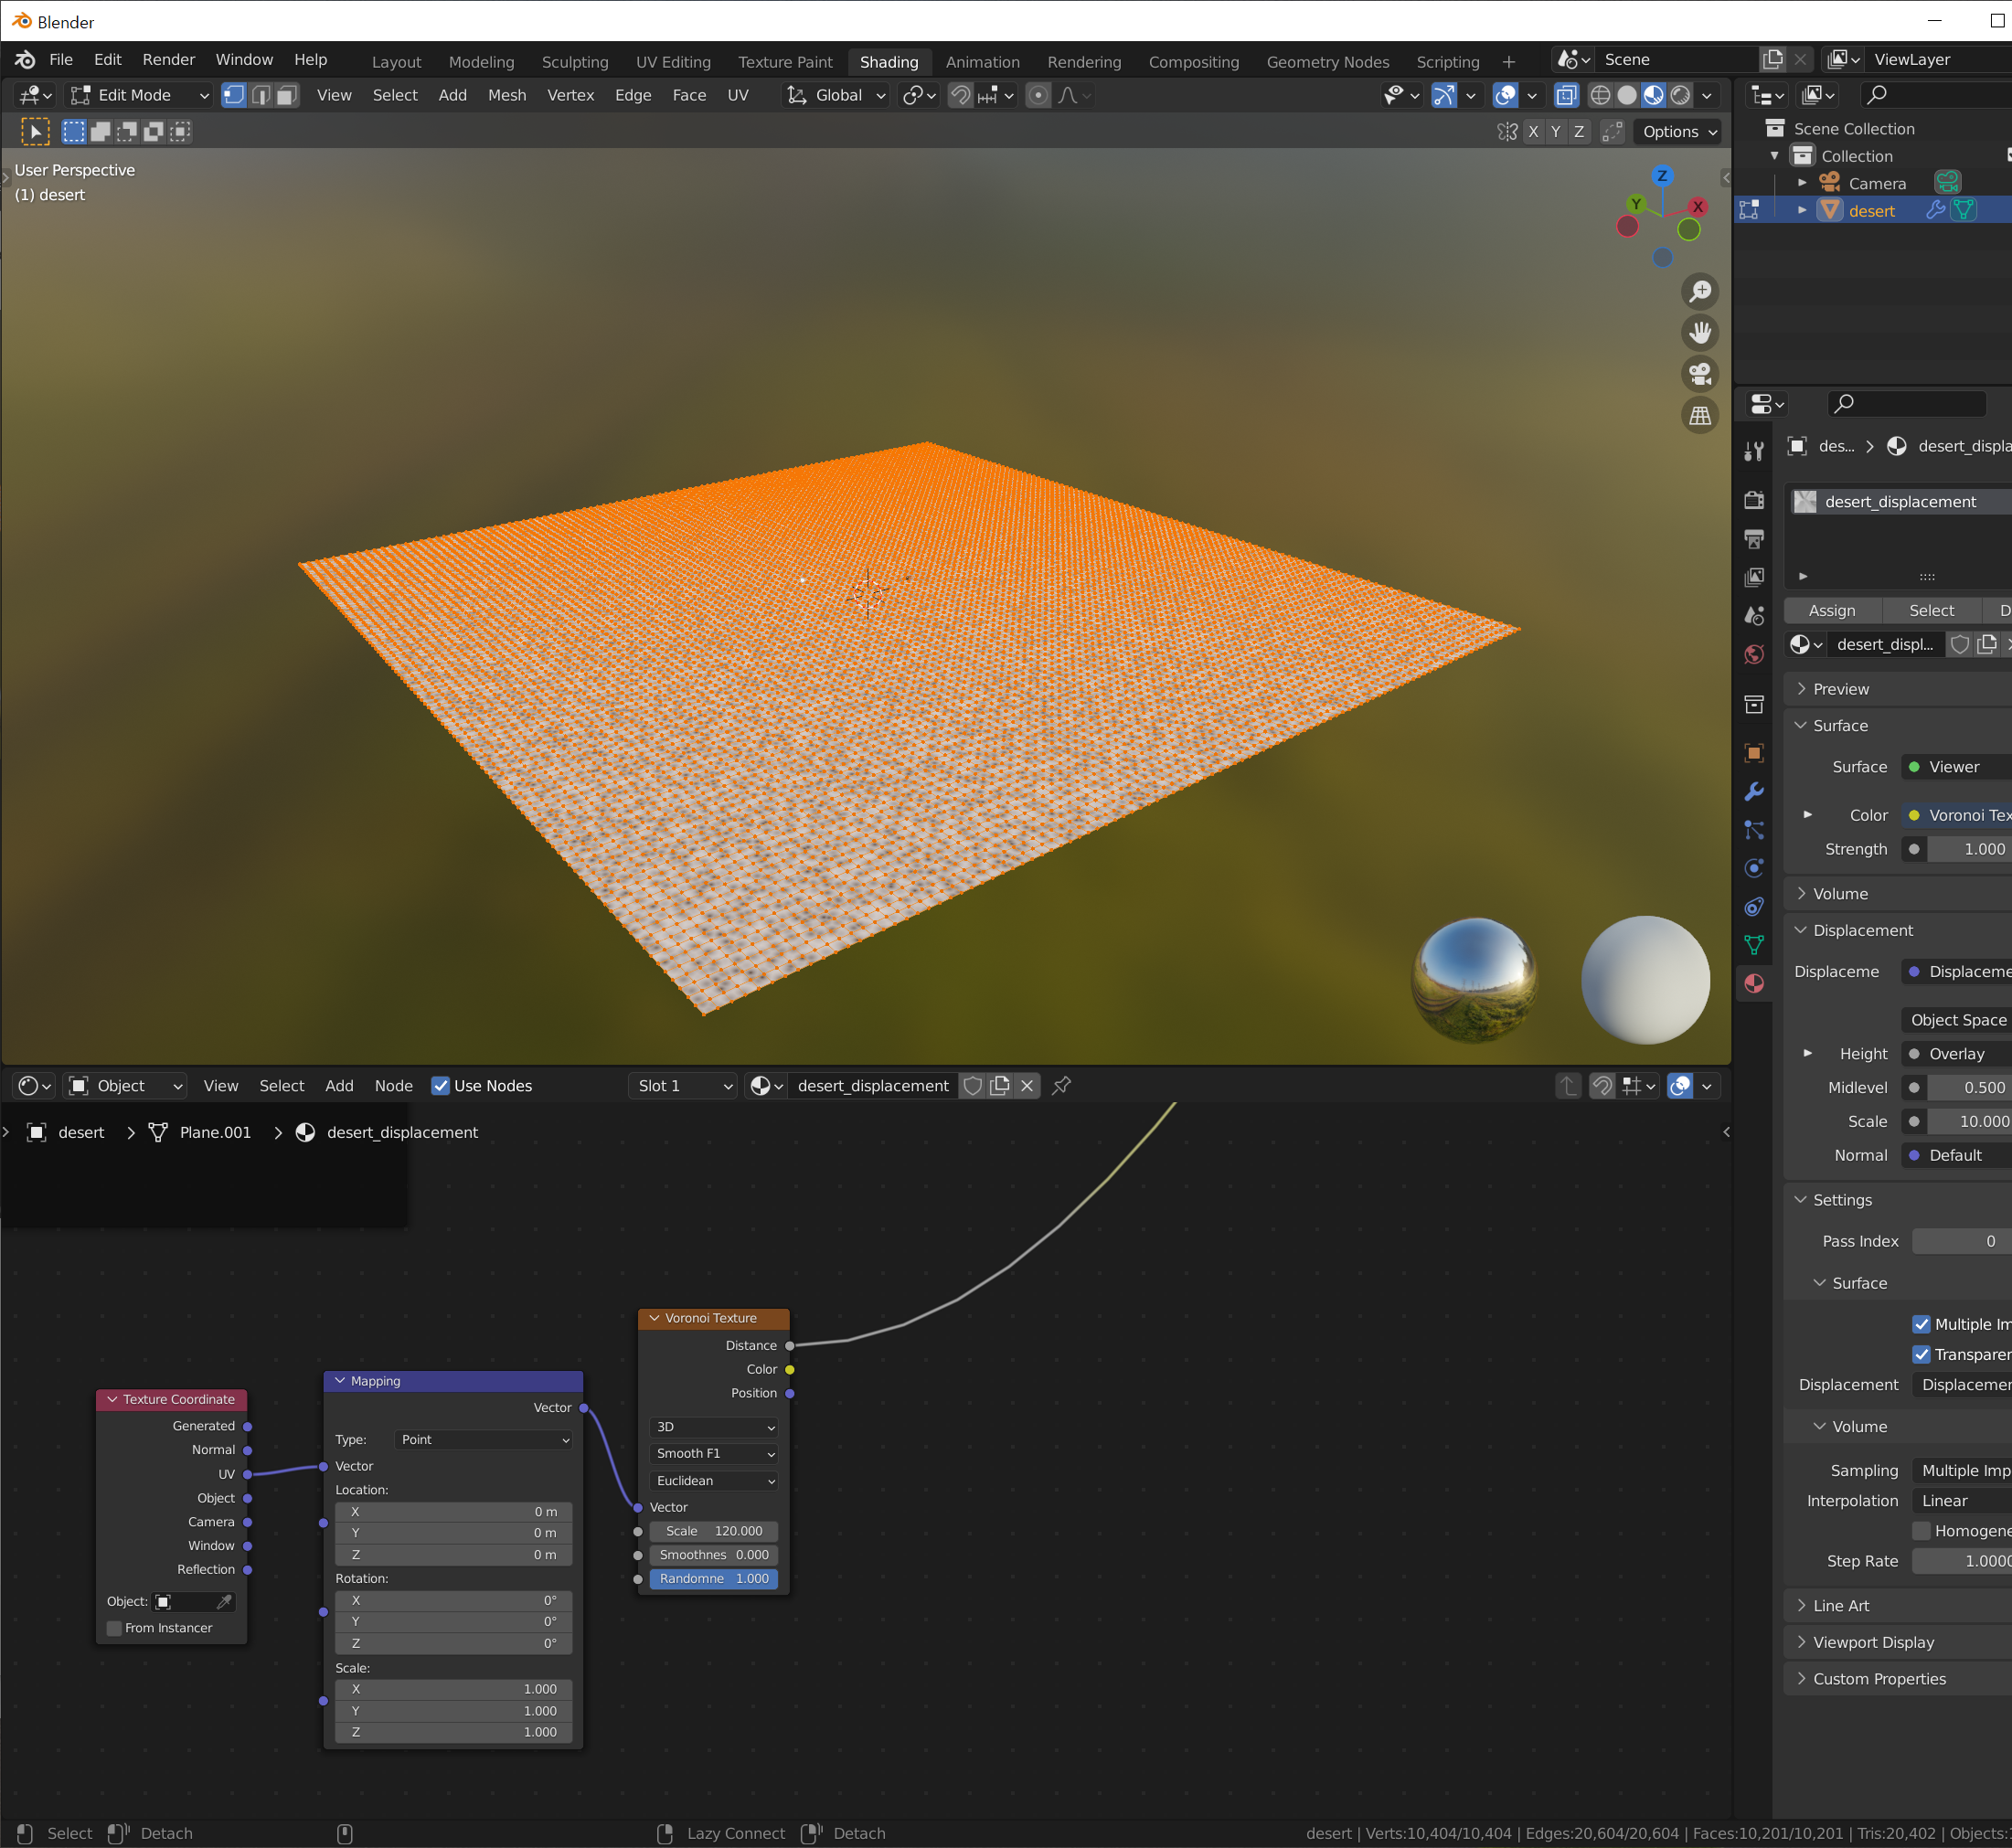This screenshot has width=2012, height=1848.
Task: Switch to the Geometry Nodes workspace tab
Action: (x=1327, y=62)
